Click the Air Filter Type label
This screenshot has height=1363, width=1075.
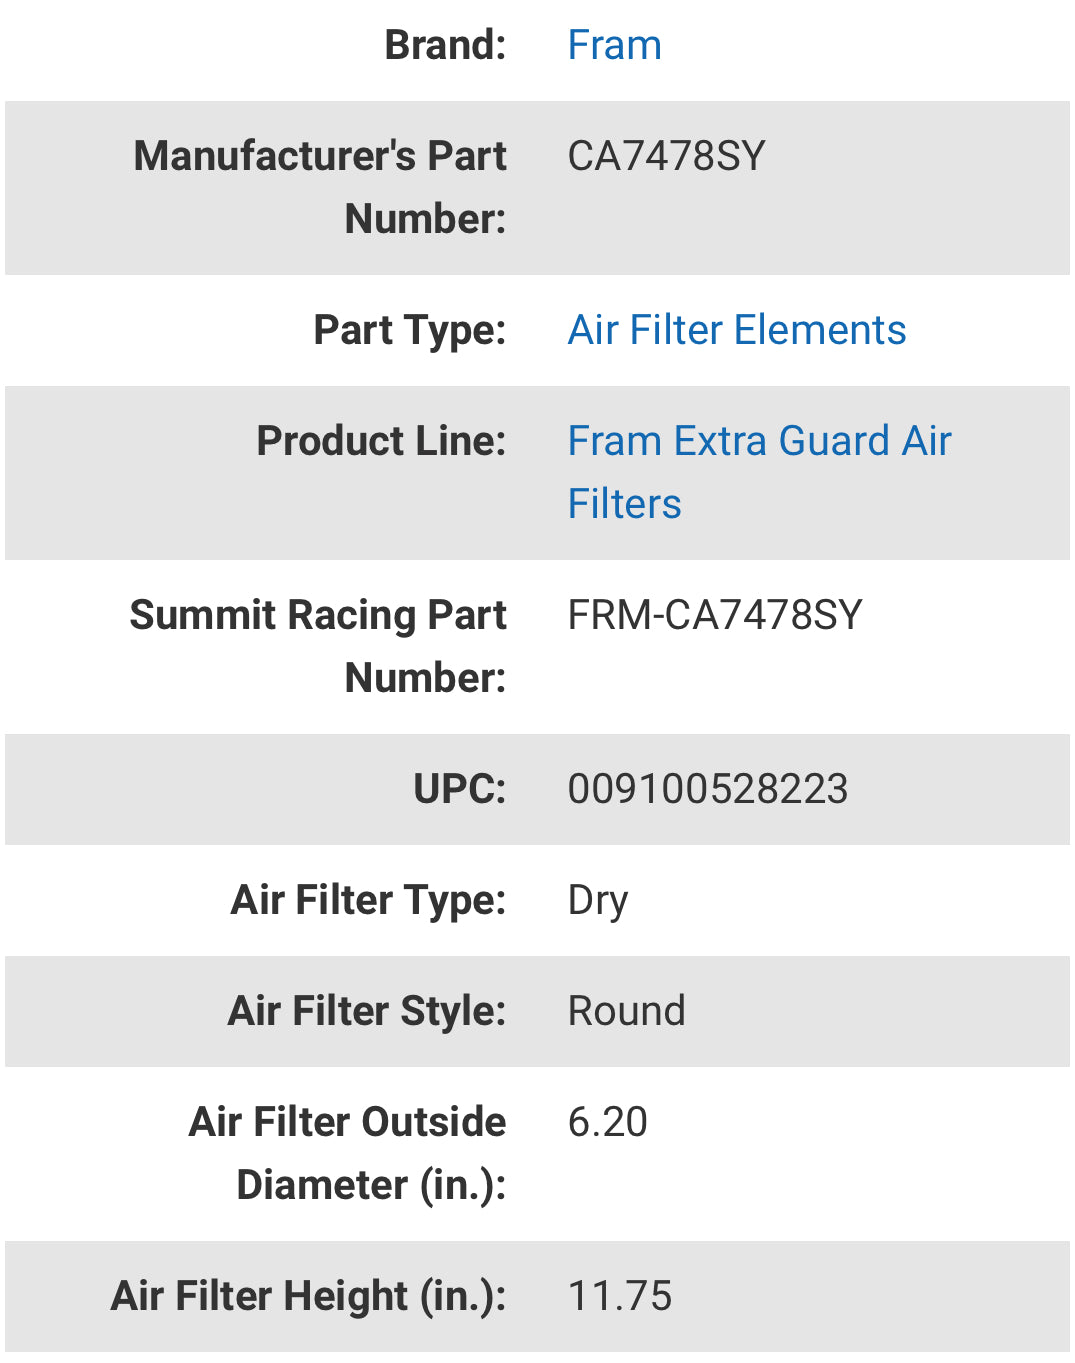pyautogui.click(x=368, y=900)
